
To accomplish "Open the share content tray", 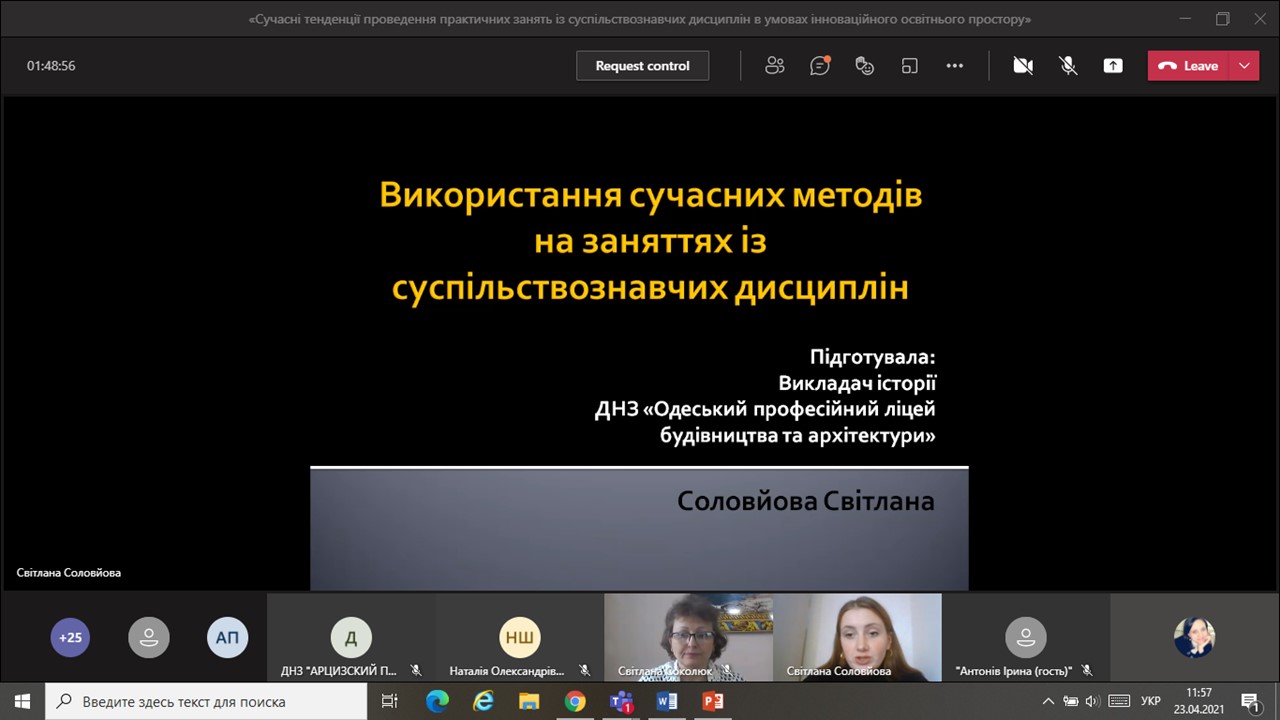I will pyautogui.click(x=1113, y=66).
